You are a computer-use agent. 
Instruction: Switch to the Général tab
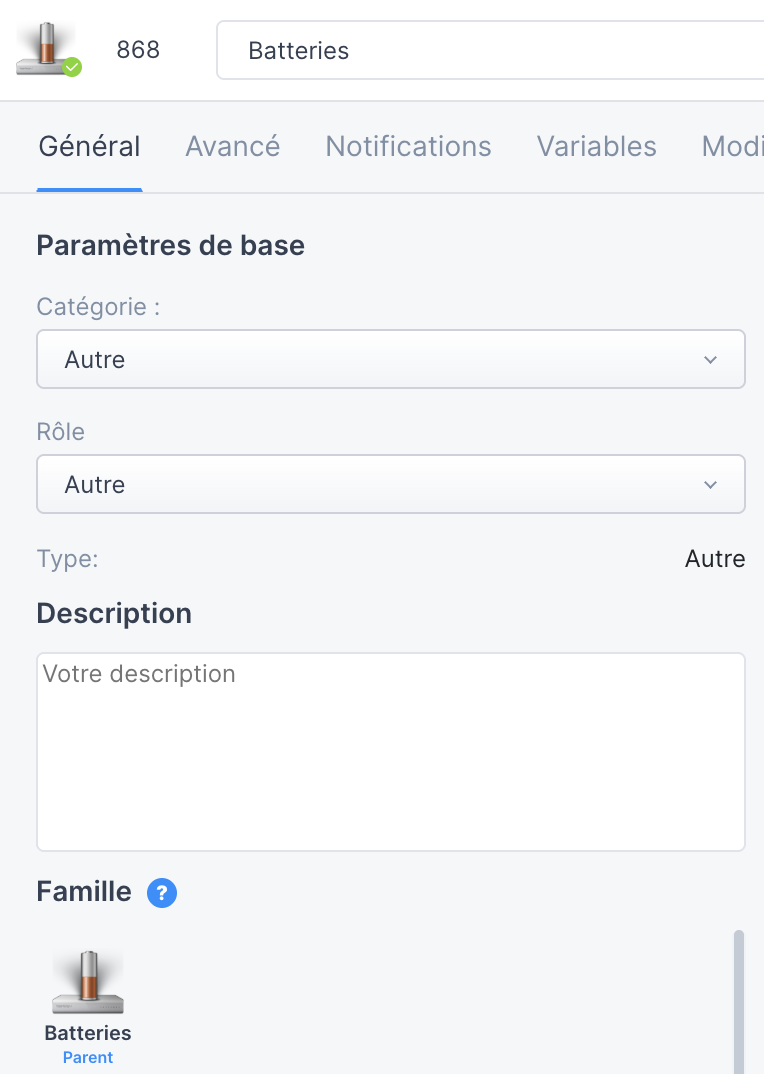(89, 147)
